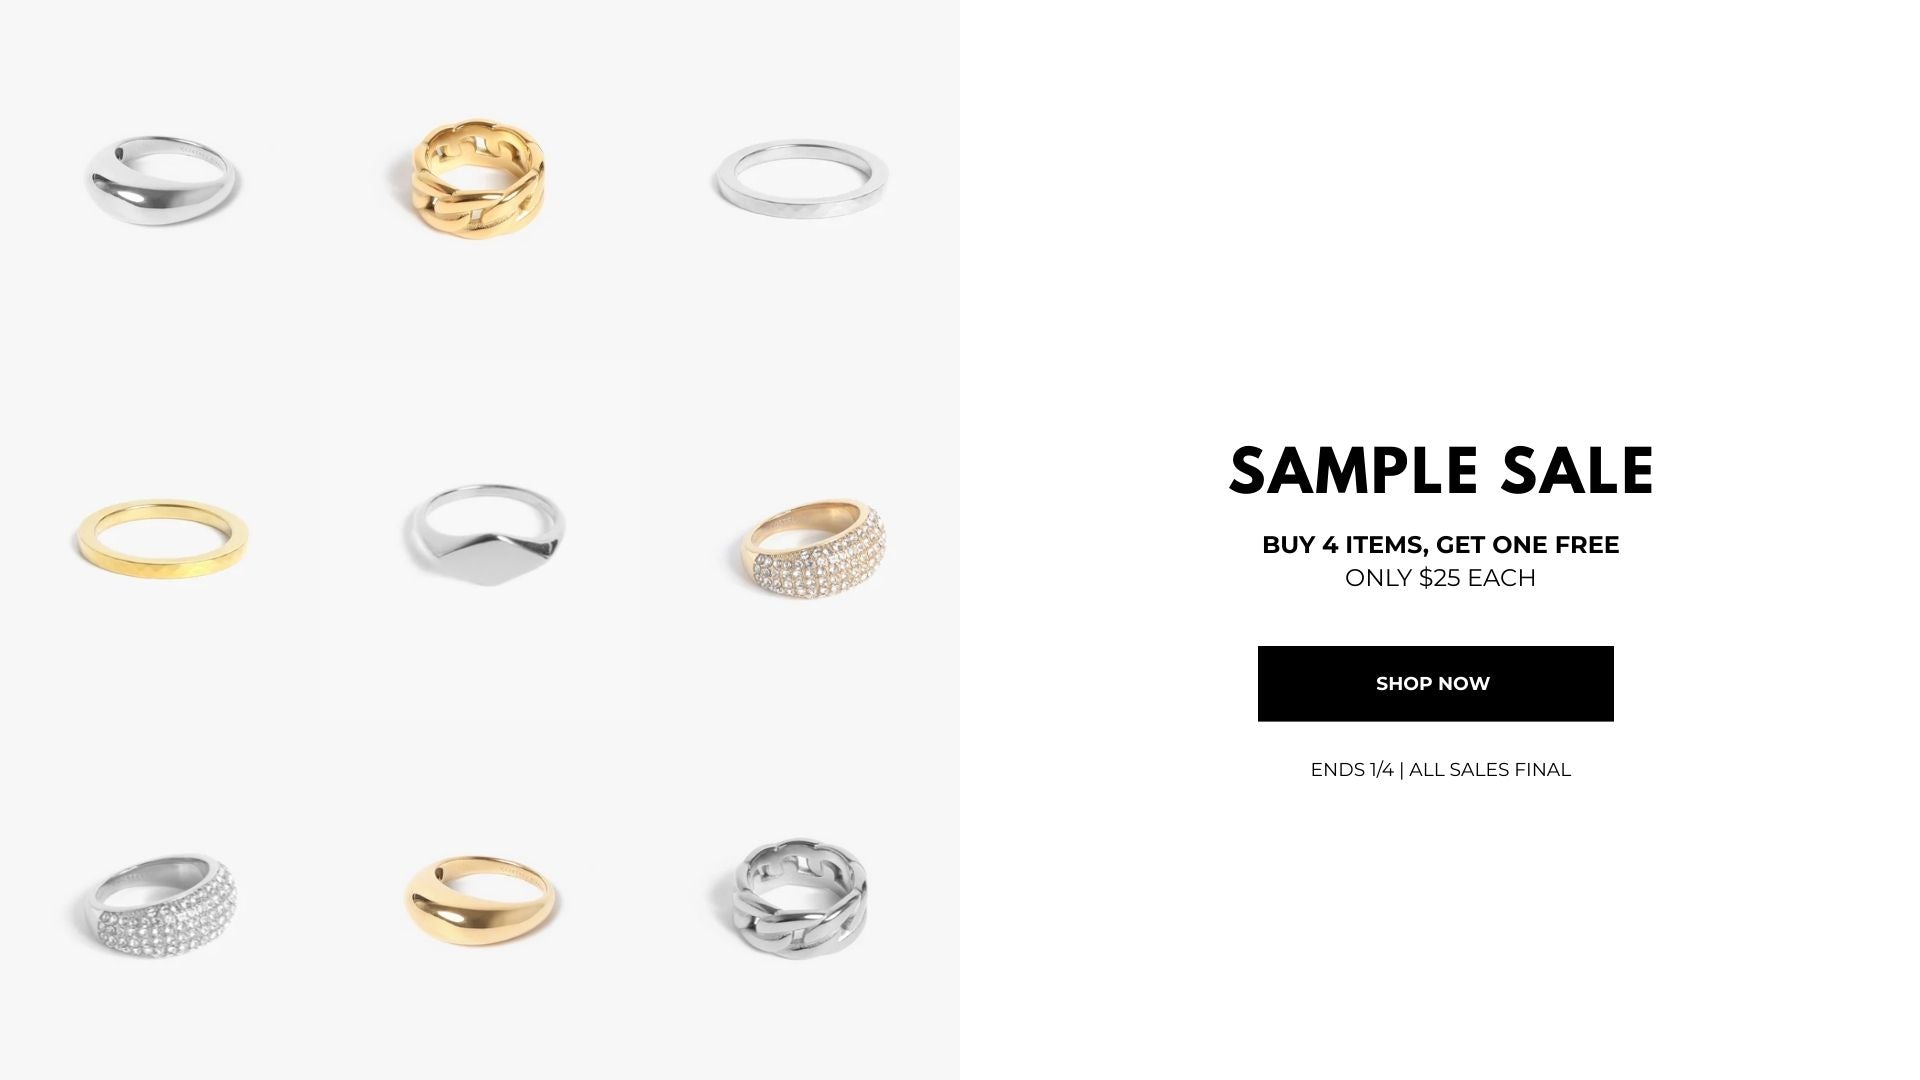Choose the silver chain-link ring
Image resolution: width=1920 pixels, height=1080 pixels.
(800, 898)
